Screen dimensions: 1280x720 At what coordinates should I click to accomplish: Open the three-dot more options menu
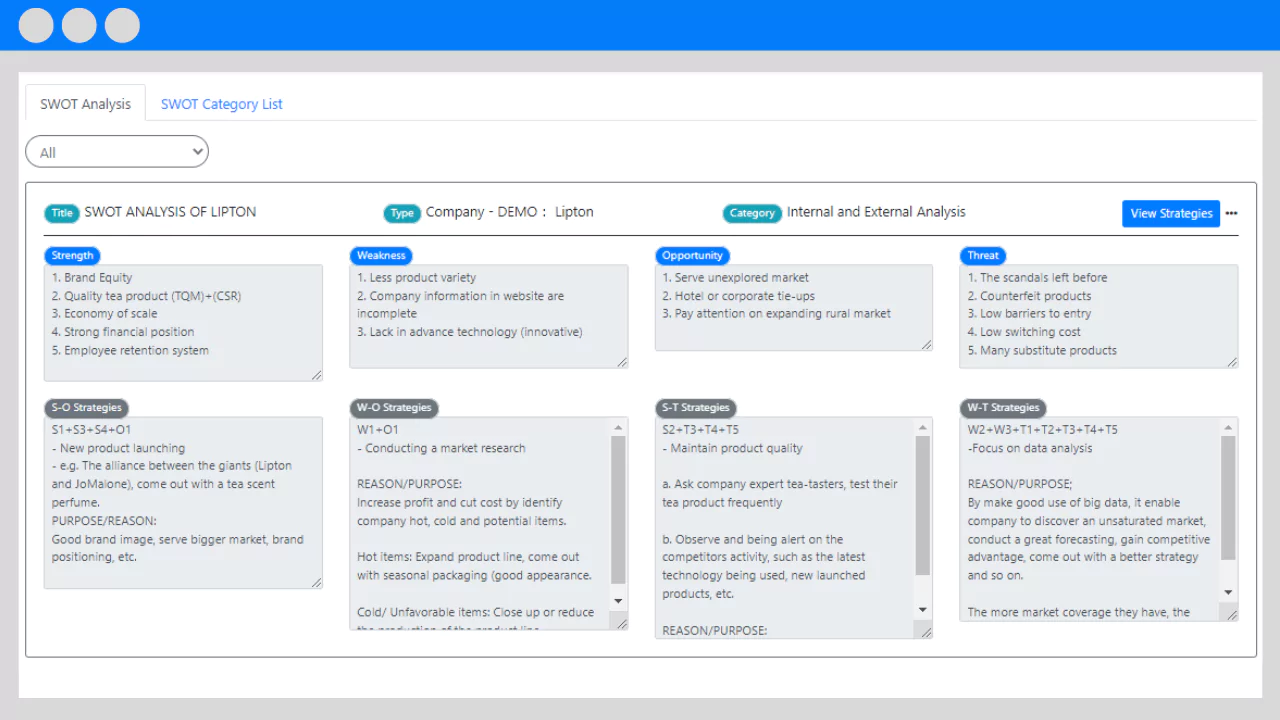coord(1231,213)
